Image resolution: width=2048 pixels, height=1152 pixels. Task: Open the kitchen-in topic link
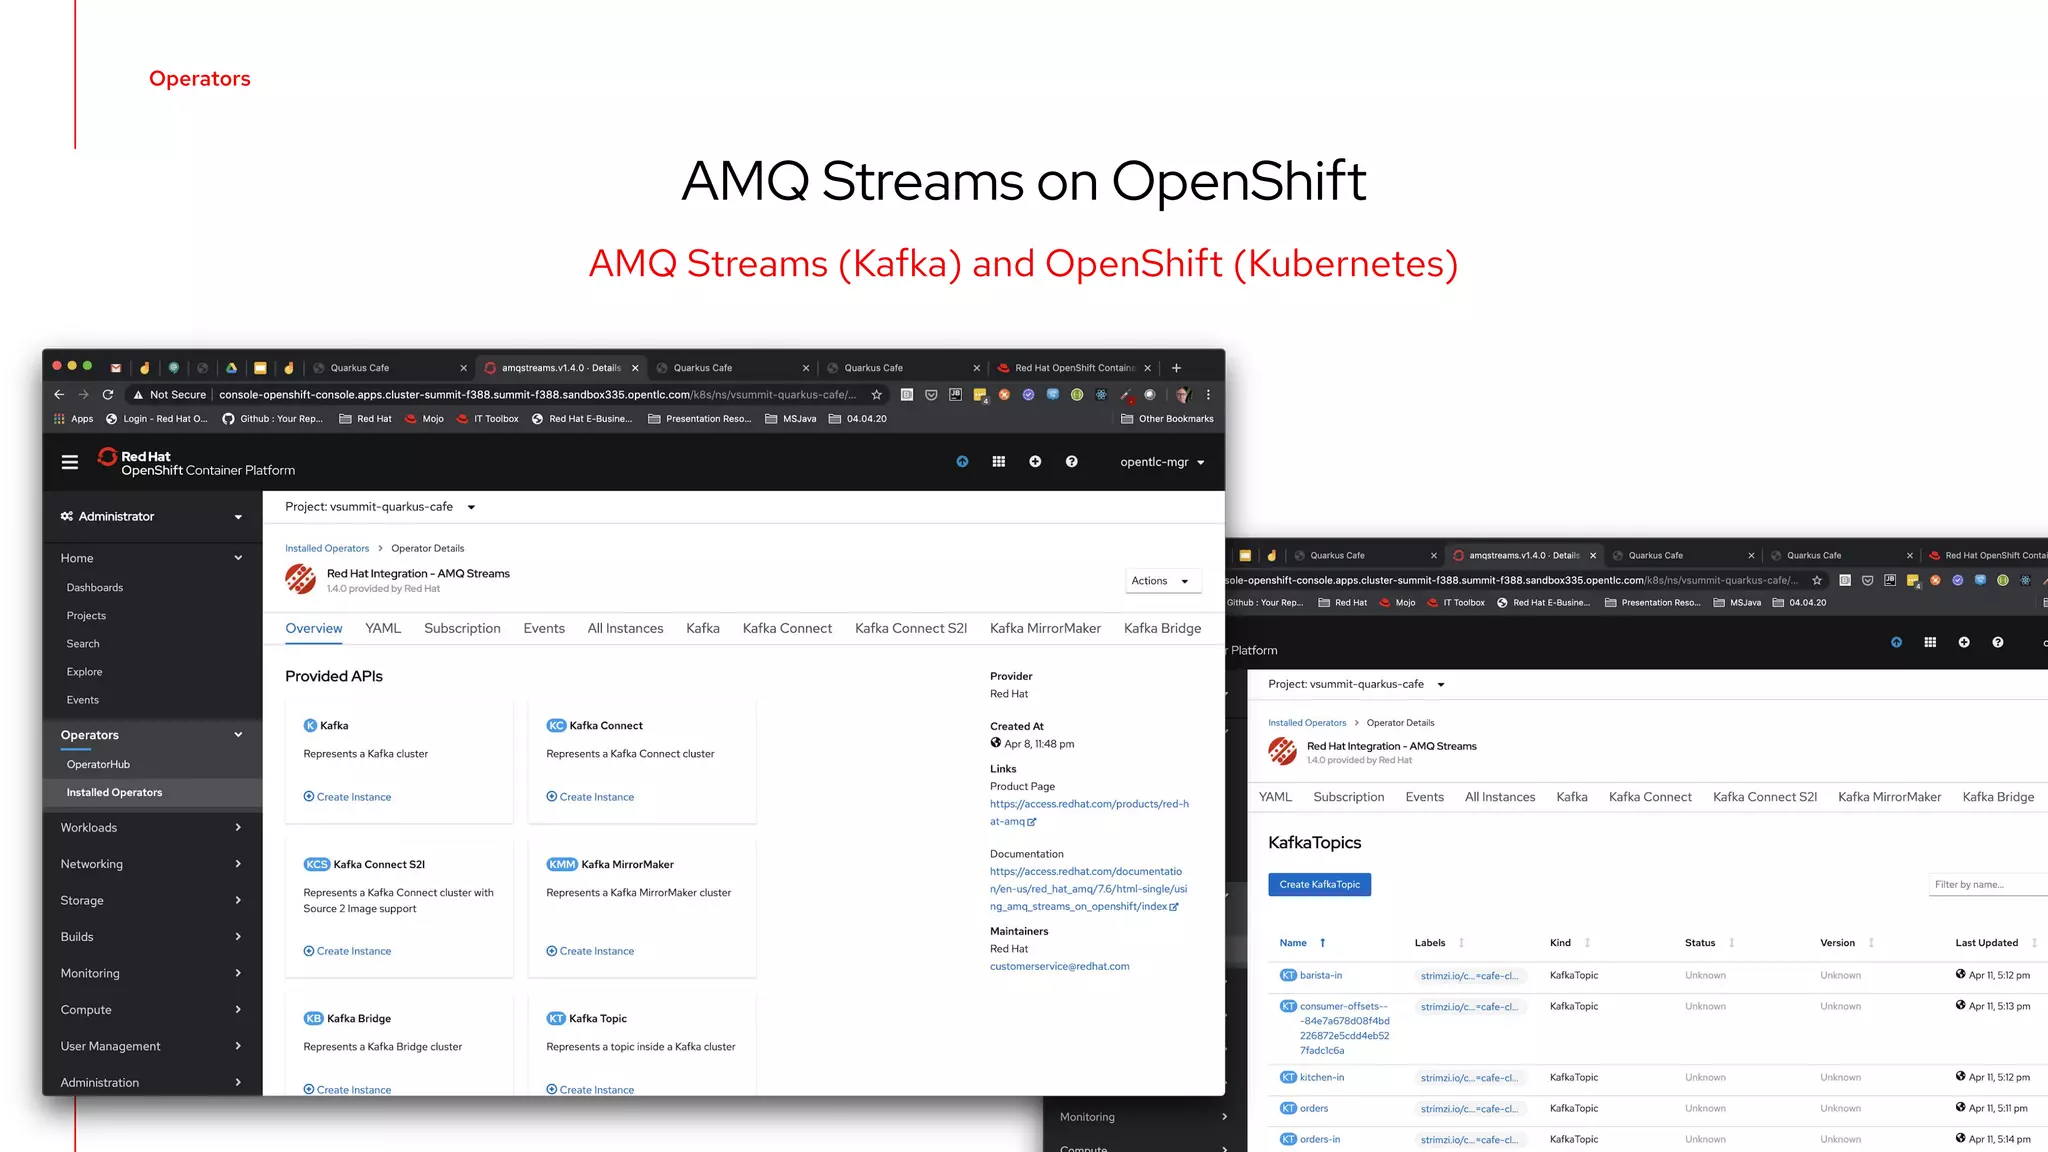pyautogui.click(x=1321, y=1077)
